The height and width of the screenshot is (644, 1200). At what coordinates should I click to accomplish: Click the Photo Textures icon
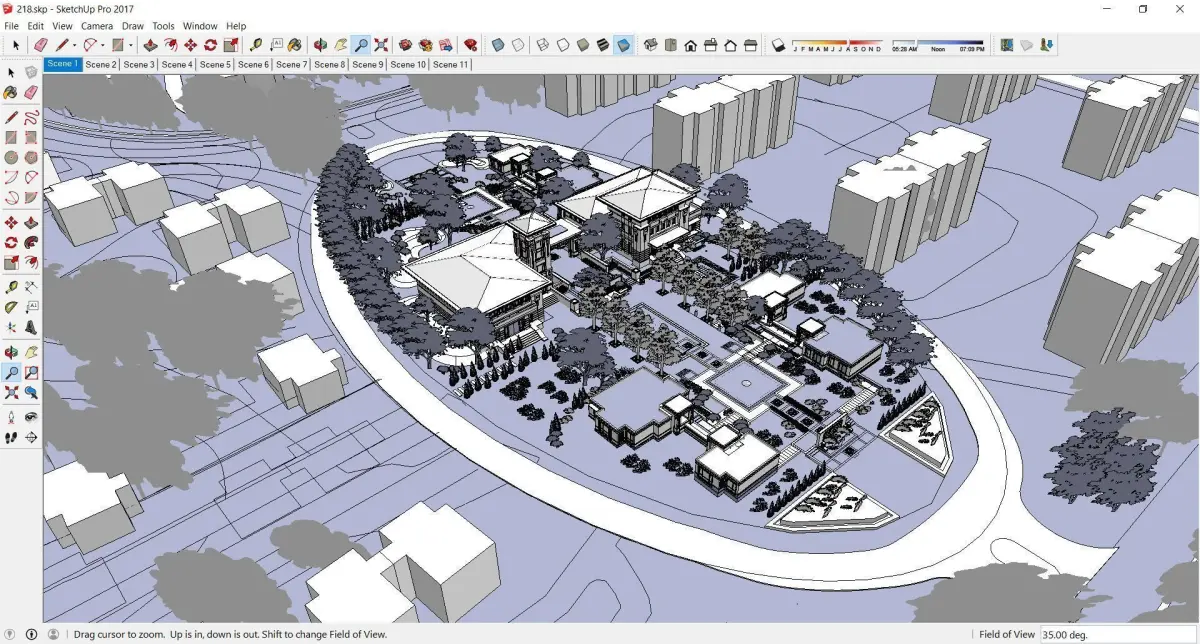tap(1046, 45)
